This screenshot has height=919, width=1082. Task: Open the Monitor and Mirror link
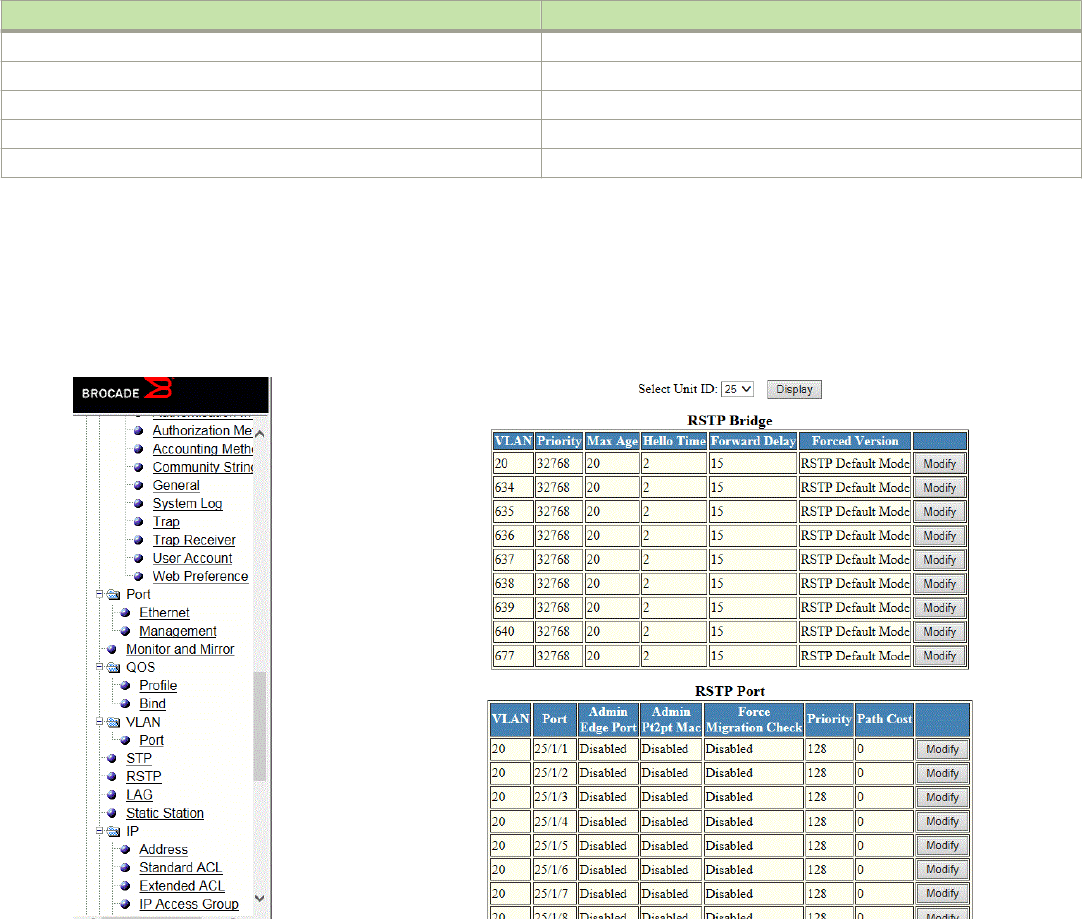pos(180,649)
